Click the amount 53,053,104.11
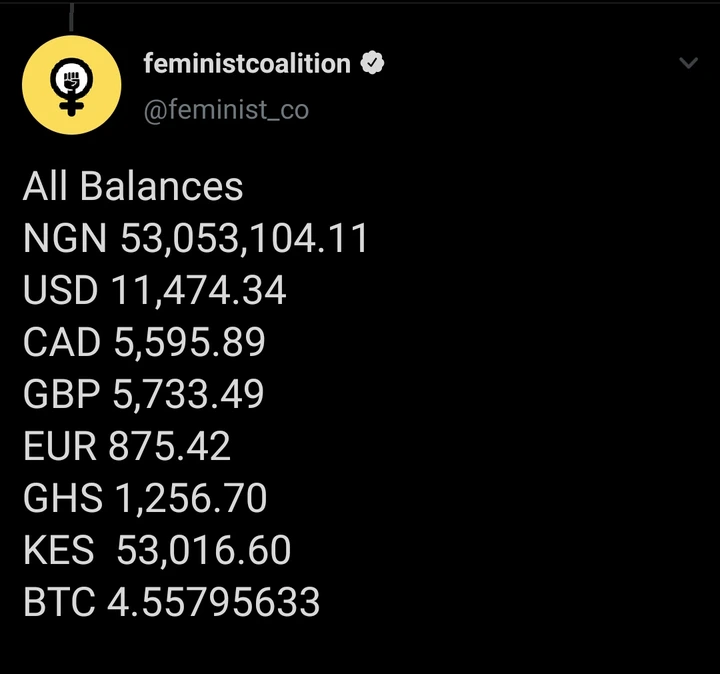The image size is (720, 674). point(245,239)
